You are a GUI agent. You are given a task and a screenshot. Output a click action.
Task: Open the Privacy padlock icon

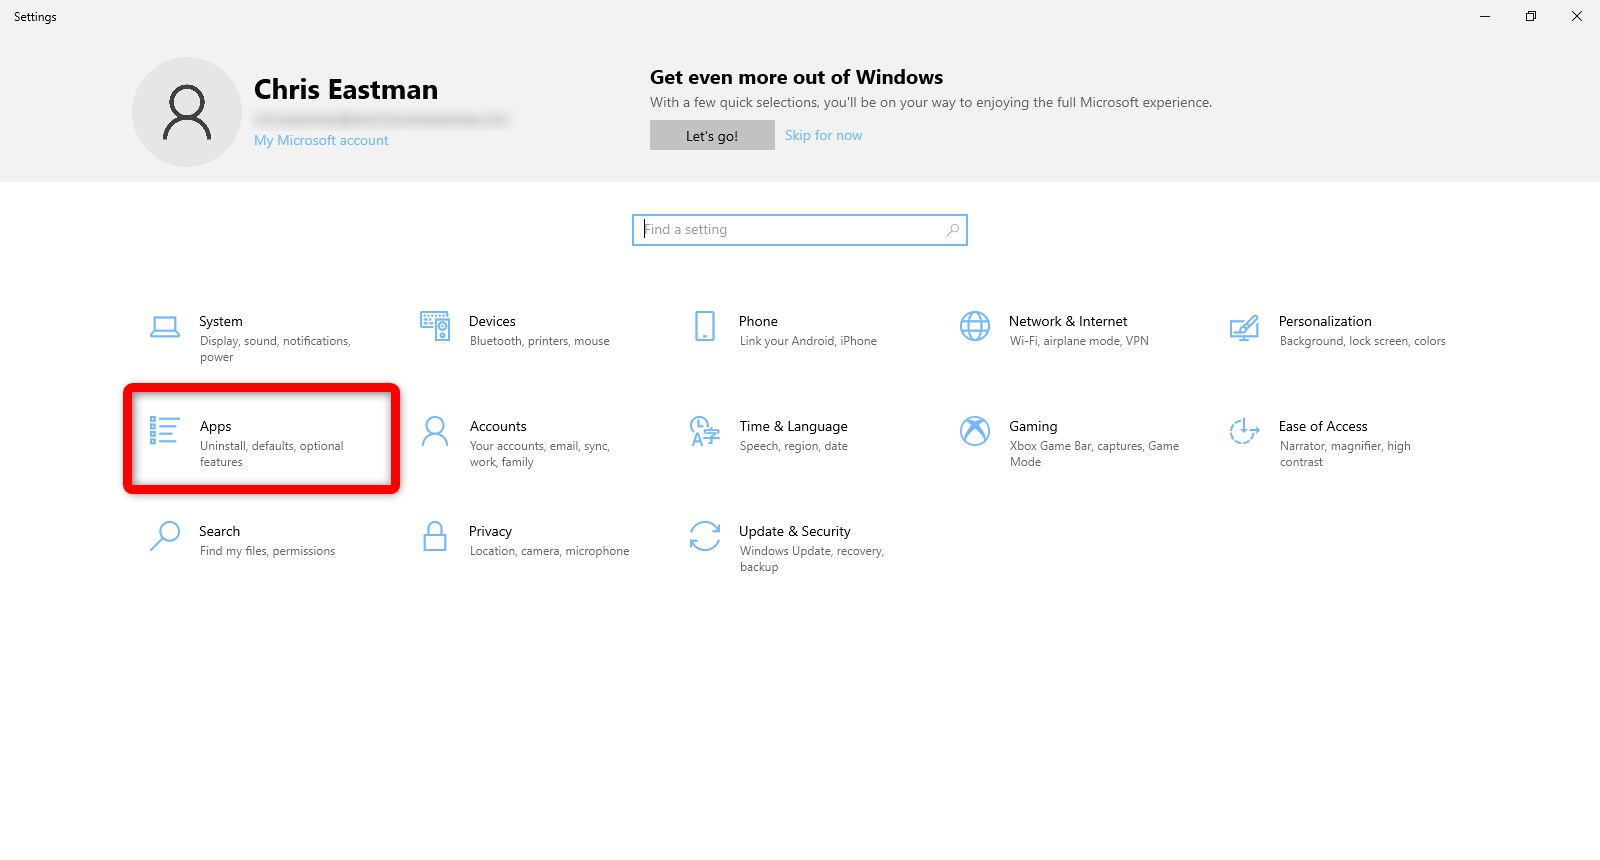pos(435,536)
